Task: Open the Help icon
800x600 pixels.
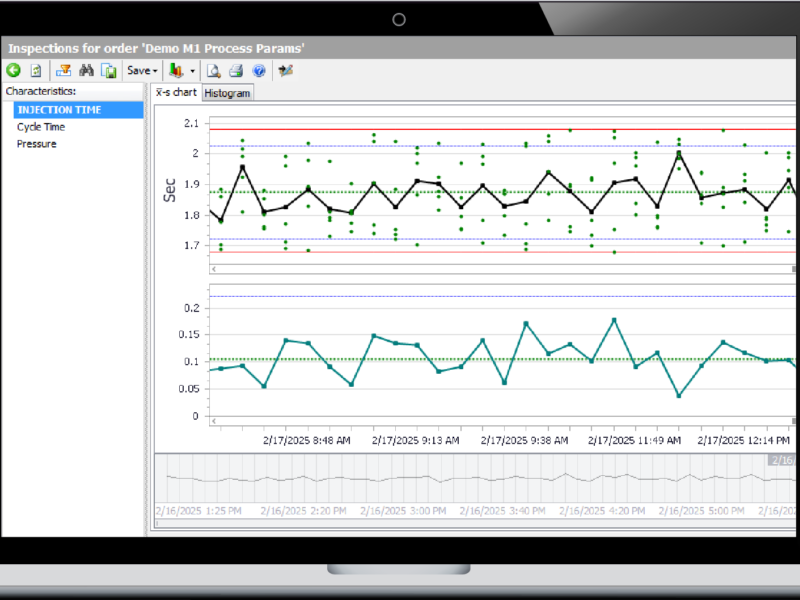Action: point(258,70)
